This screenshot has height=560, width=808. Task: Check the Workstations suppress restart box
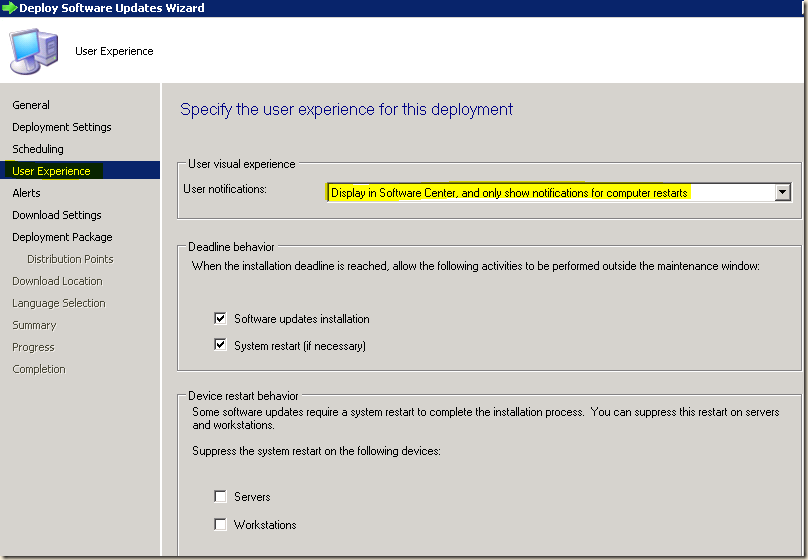(x=220, y=524)
